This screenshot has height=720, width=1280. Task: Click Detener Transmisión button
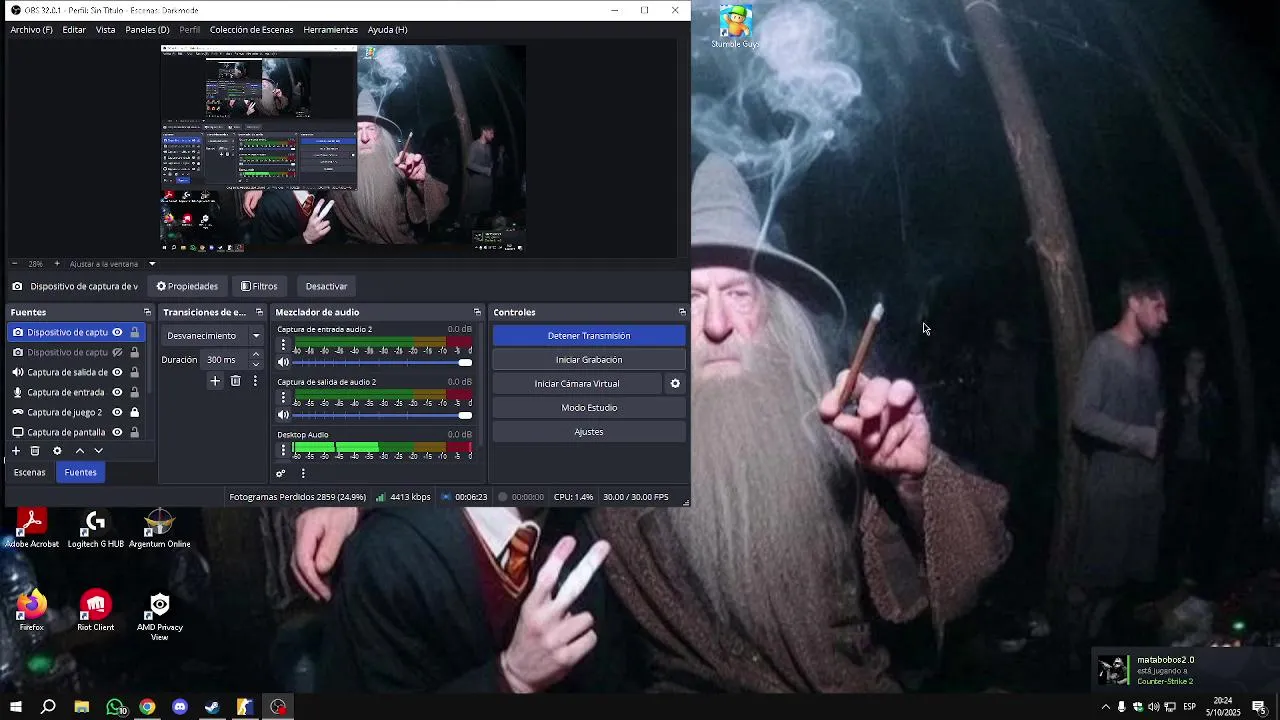589,336
